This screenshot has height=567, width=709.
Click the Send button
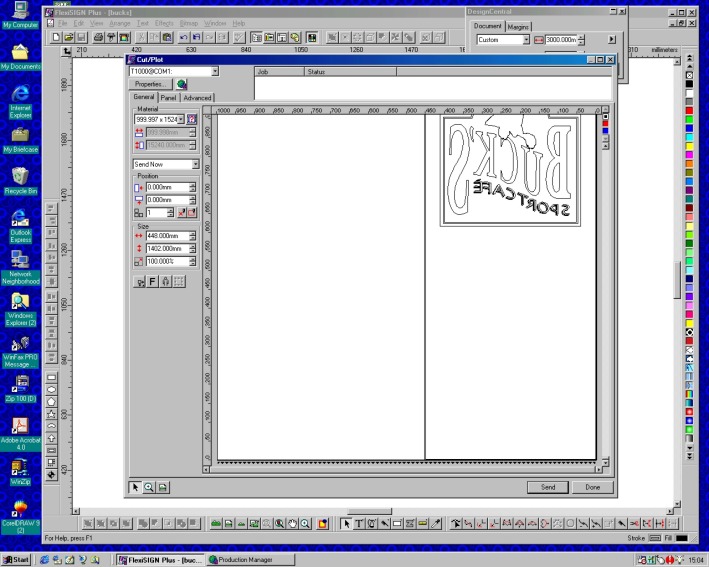pyautogui.click(x=548, y=487)
